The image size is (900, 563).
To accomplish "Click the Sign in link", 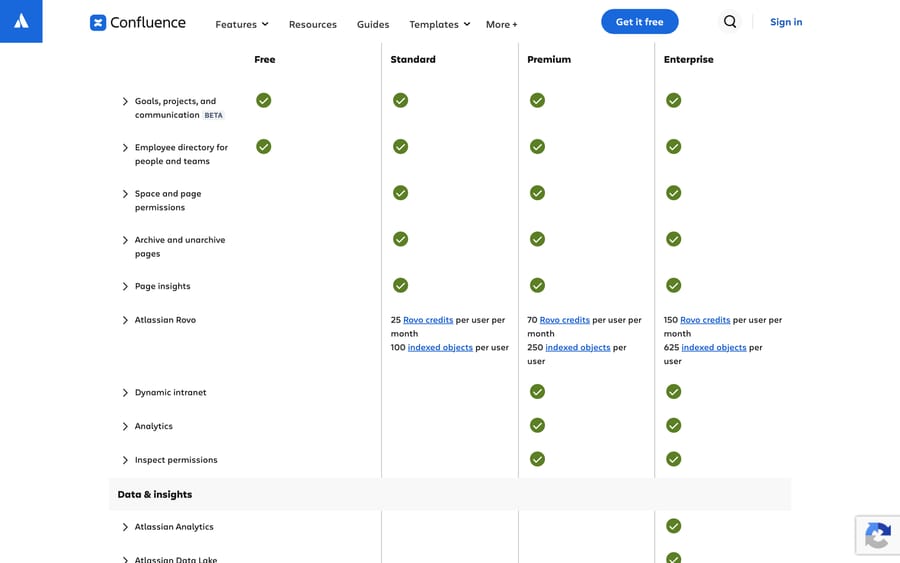I will 786,22.
